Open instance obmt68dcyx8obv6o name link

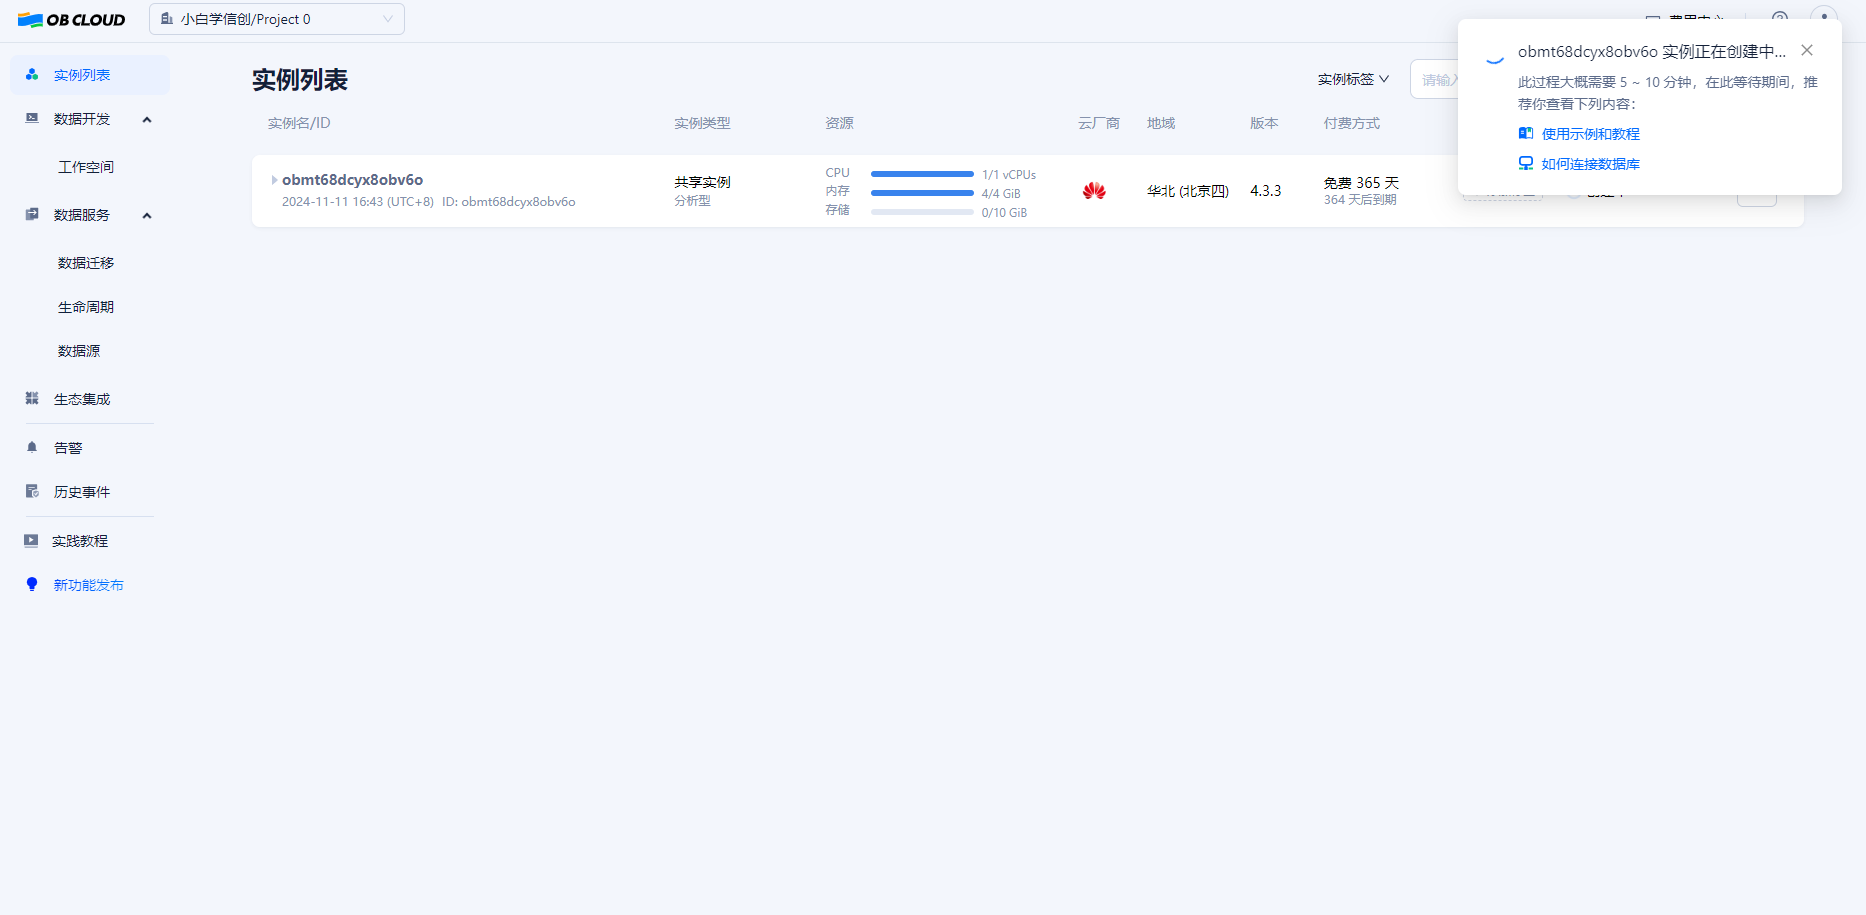click(352, 180)
